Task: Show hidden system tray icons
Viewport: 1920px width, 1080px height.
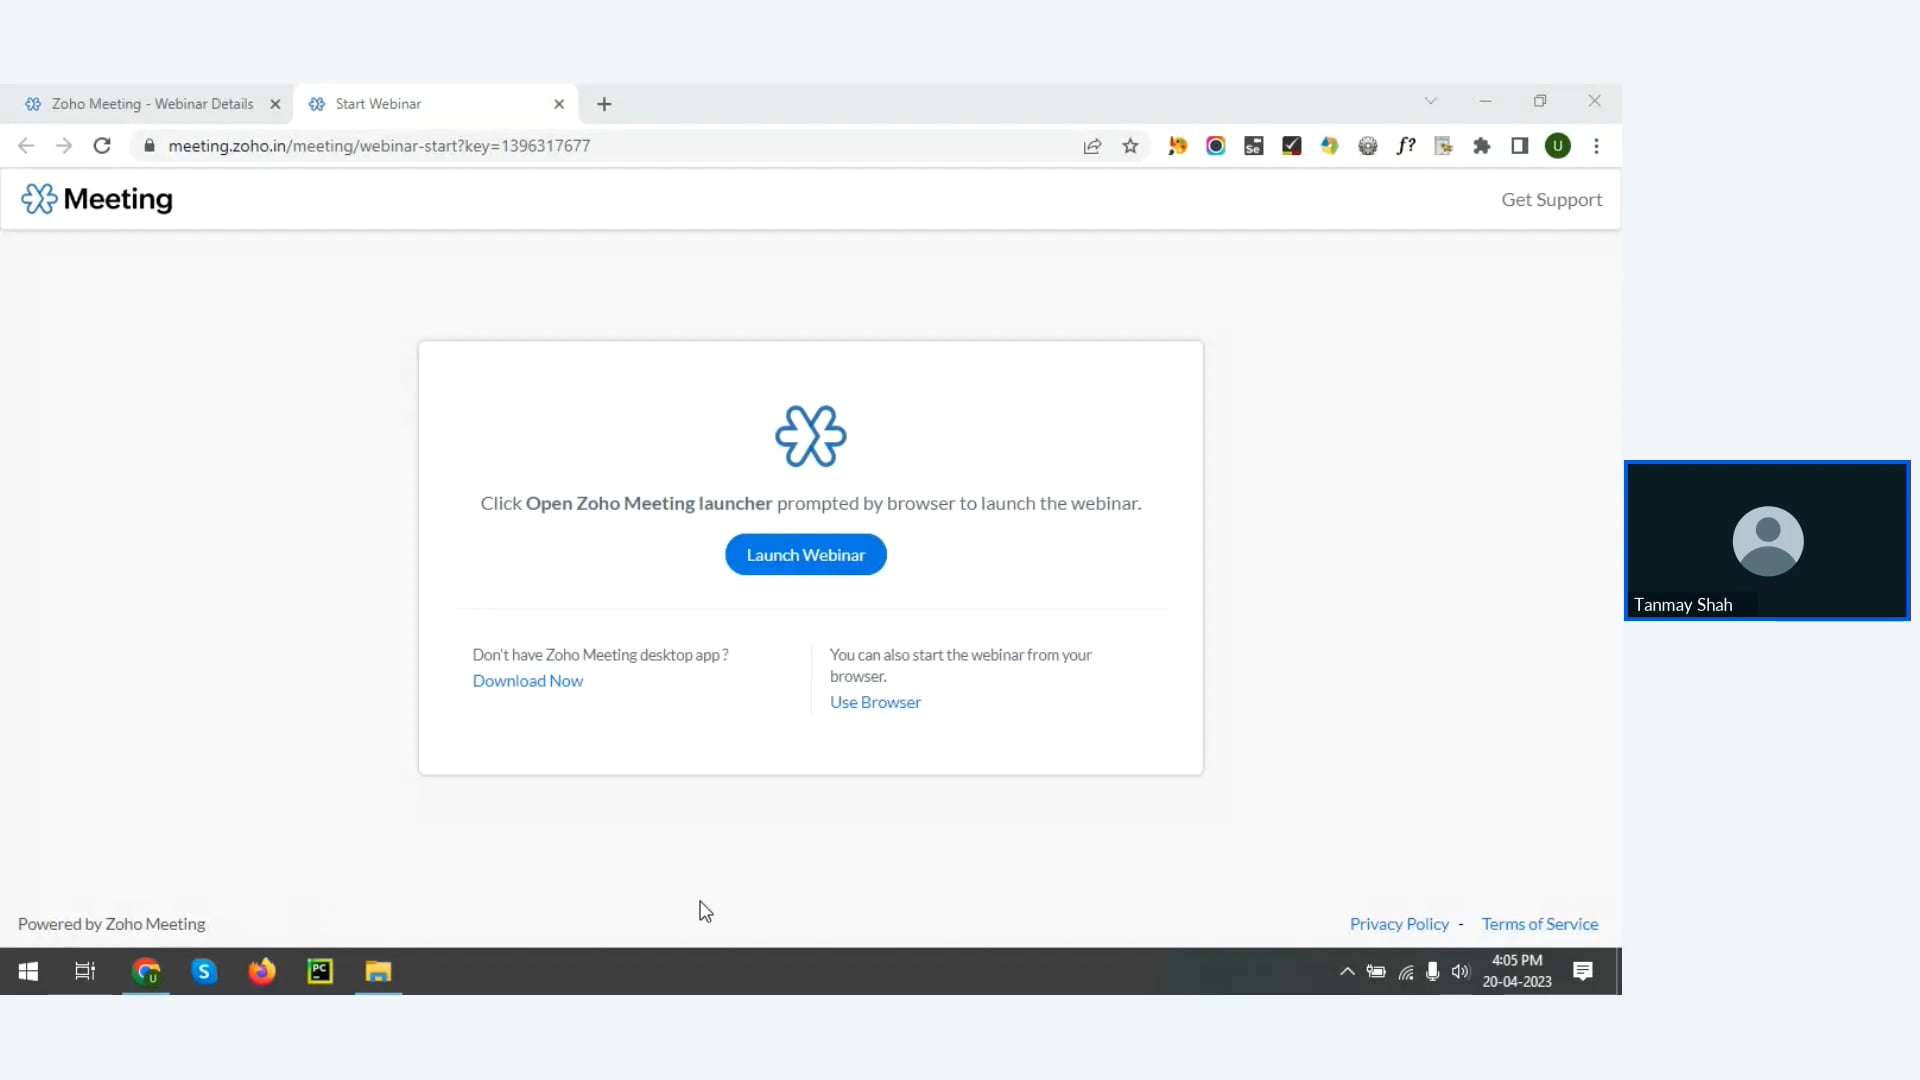Action: tap(1347, 971)
